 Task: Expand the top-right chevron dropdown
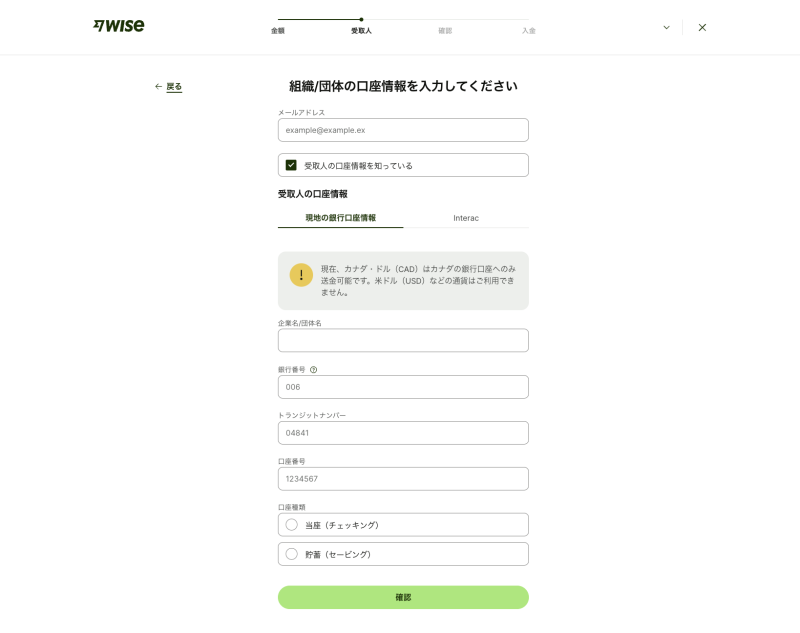pos(666,27)
